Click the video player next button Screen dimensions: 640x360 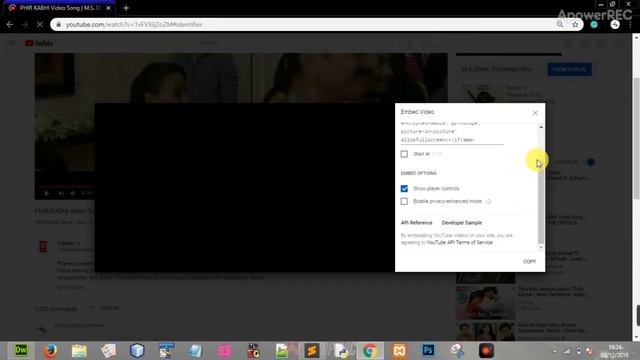[x=61, y=193]
